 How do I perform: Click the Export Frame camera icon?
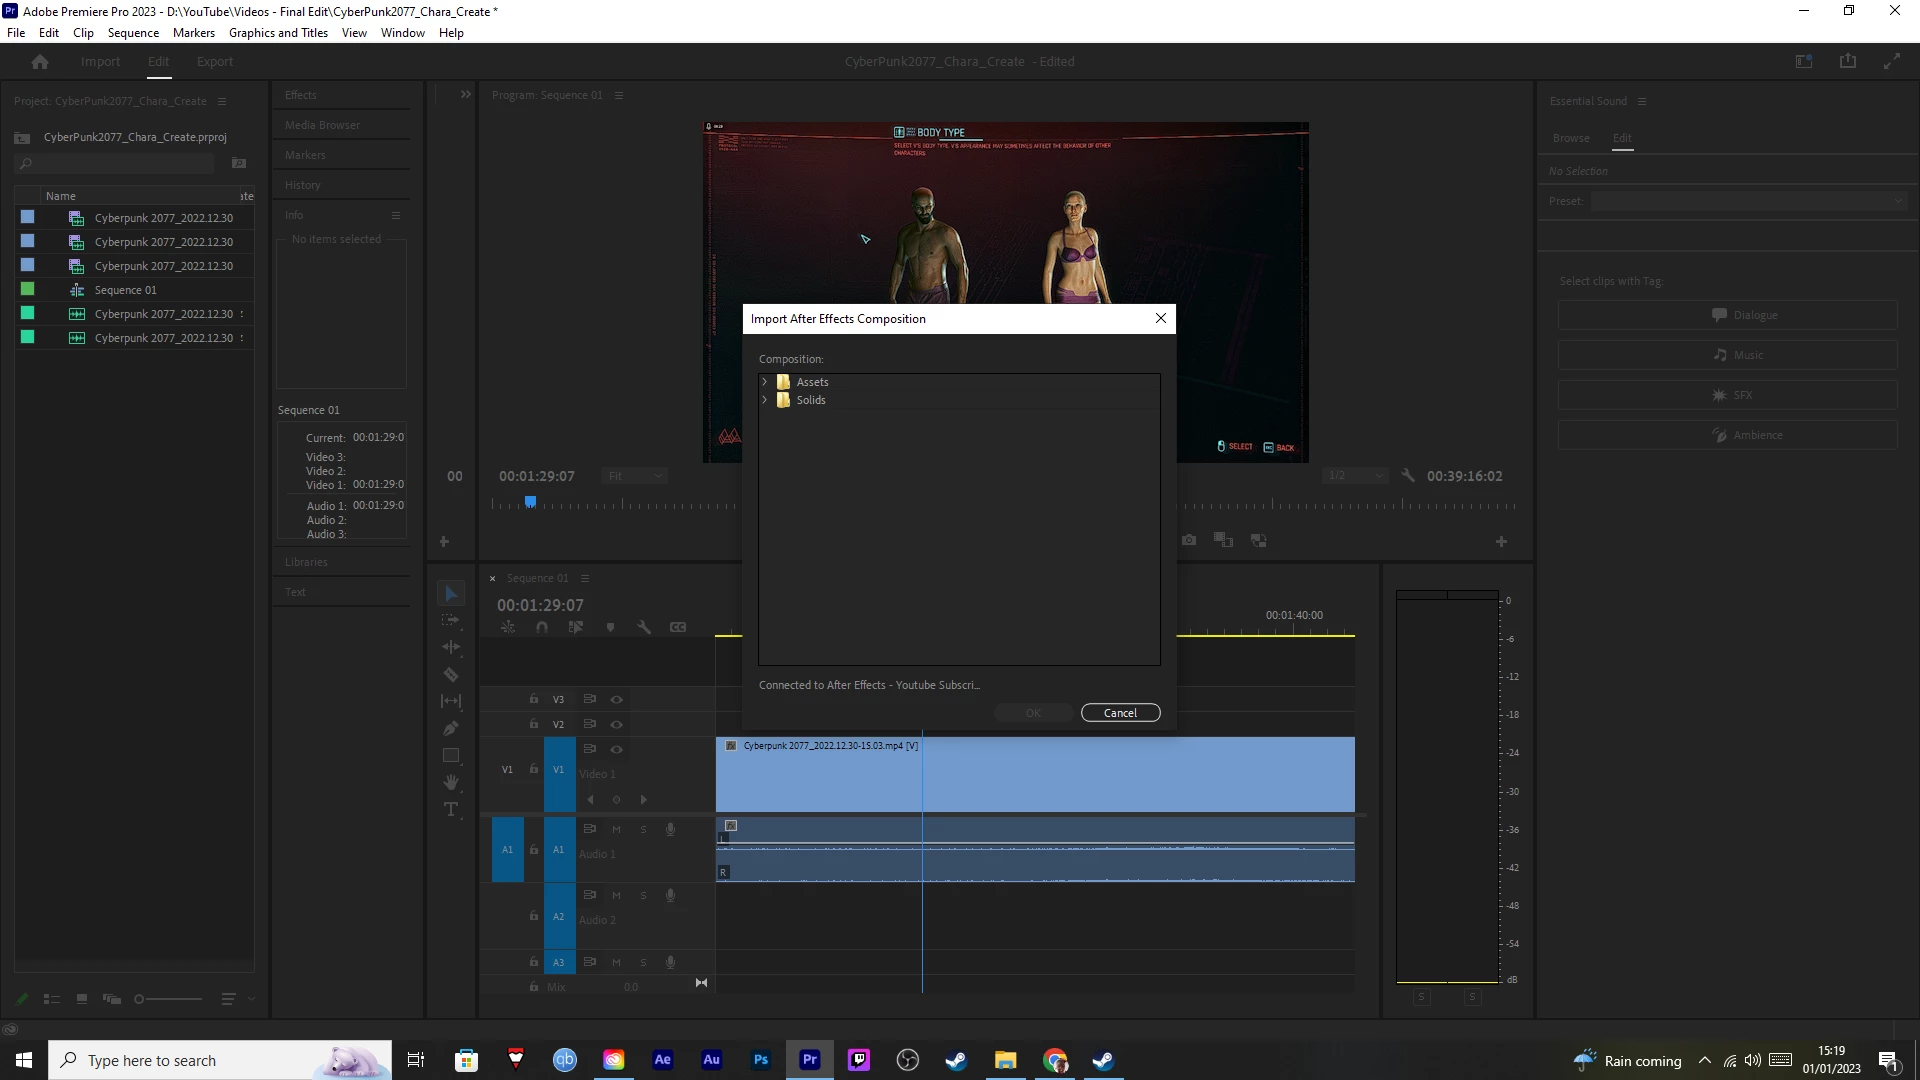(1189, 540)
